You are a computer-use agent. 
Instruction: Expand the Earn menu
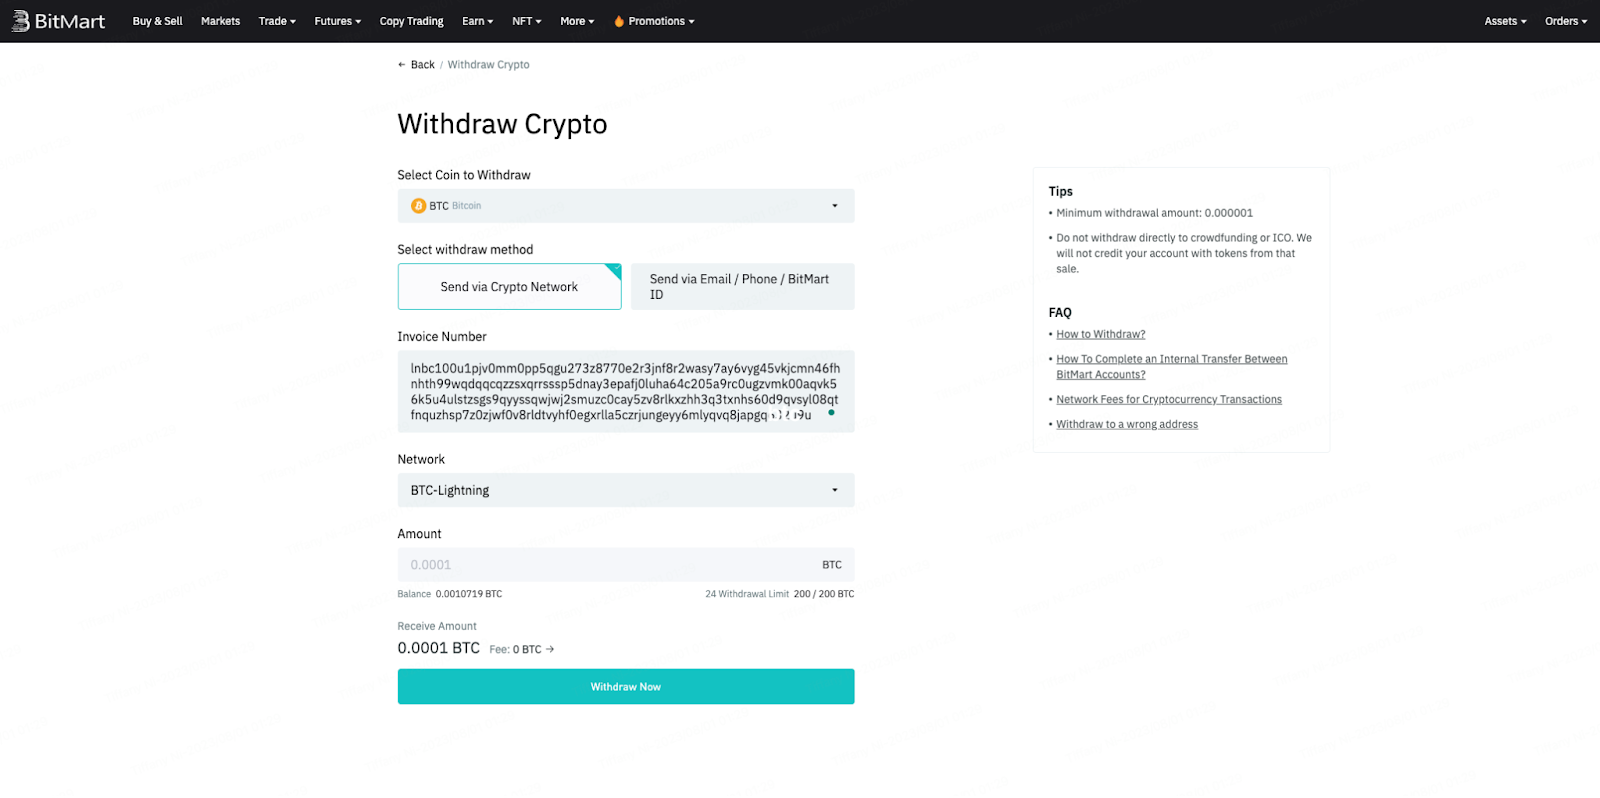(x=478, y=21)
